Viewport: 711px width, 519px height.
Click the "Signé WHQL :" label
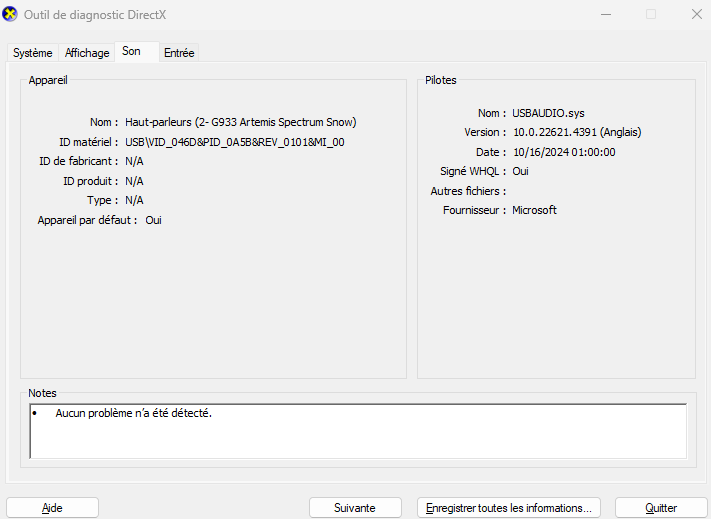pyautogui.click(x=473, y=171)
